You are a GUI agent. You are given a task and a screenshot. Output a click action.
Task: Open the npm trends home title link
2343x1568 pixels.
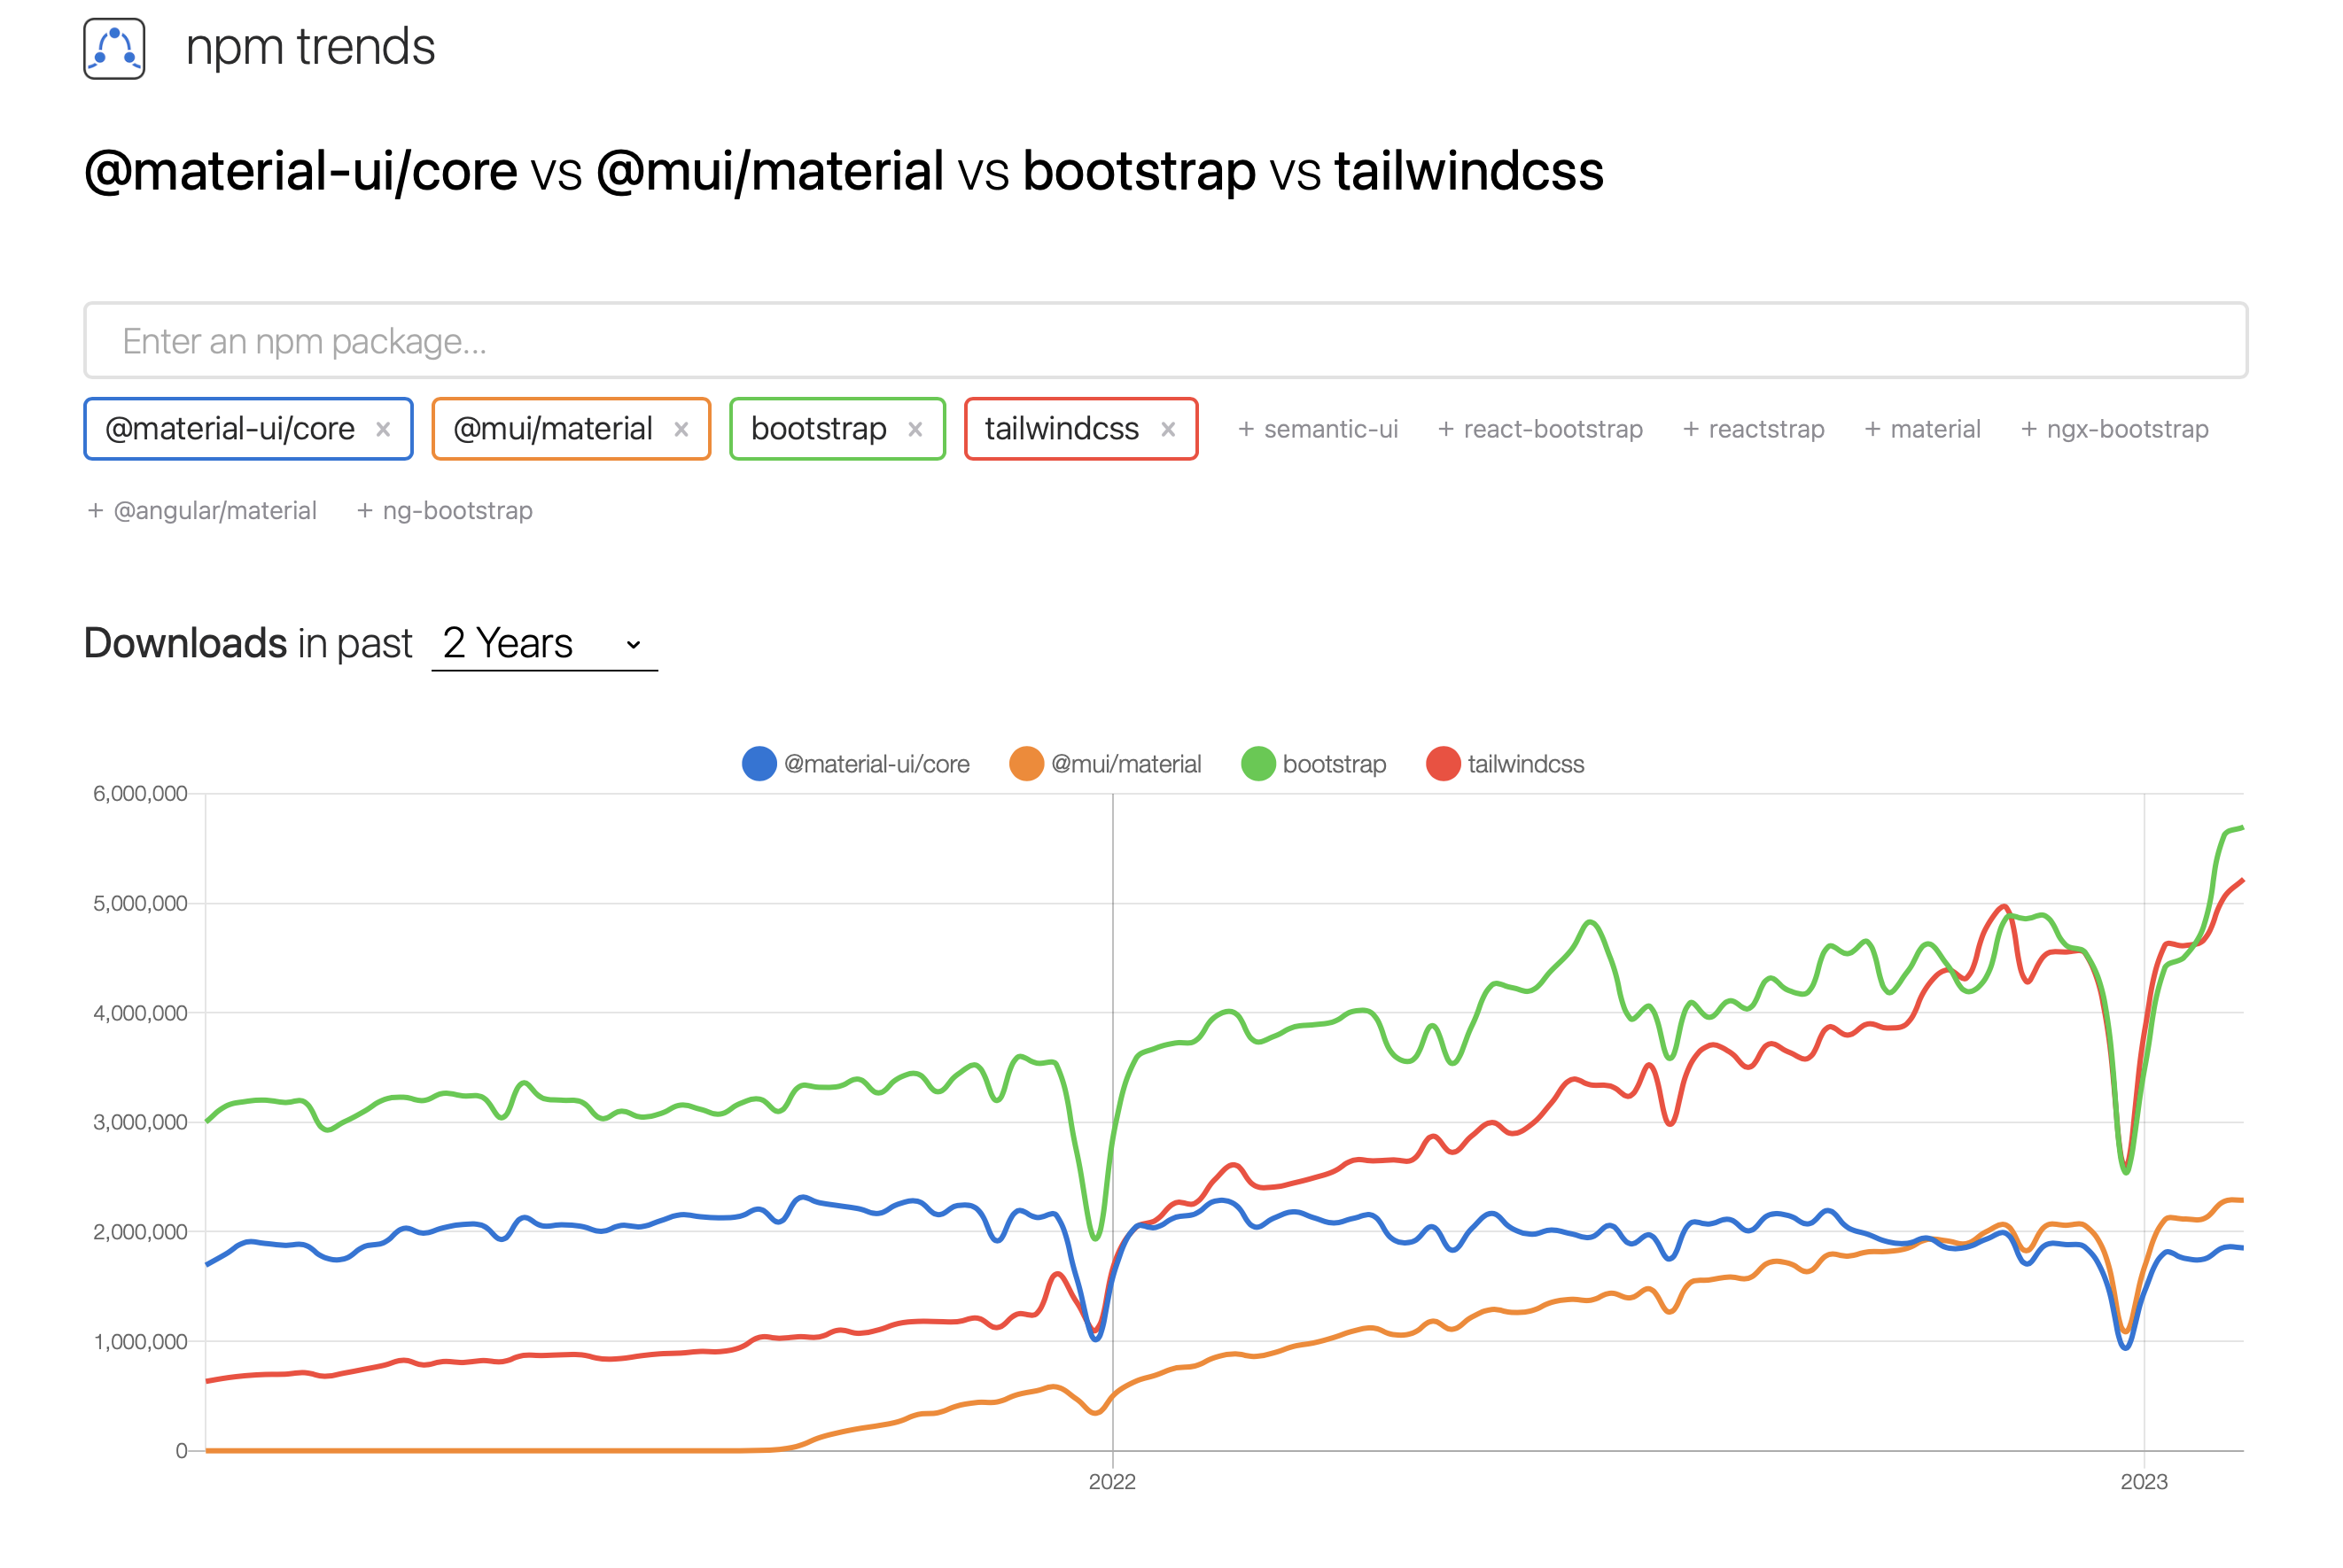click(x=310, y=47)
